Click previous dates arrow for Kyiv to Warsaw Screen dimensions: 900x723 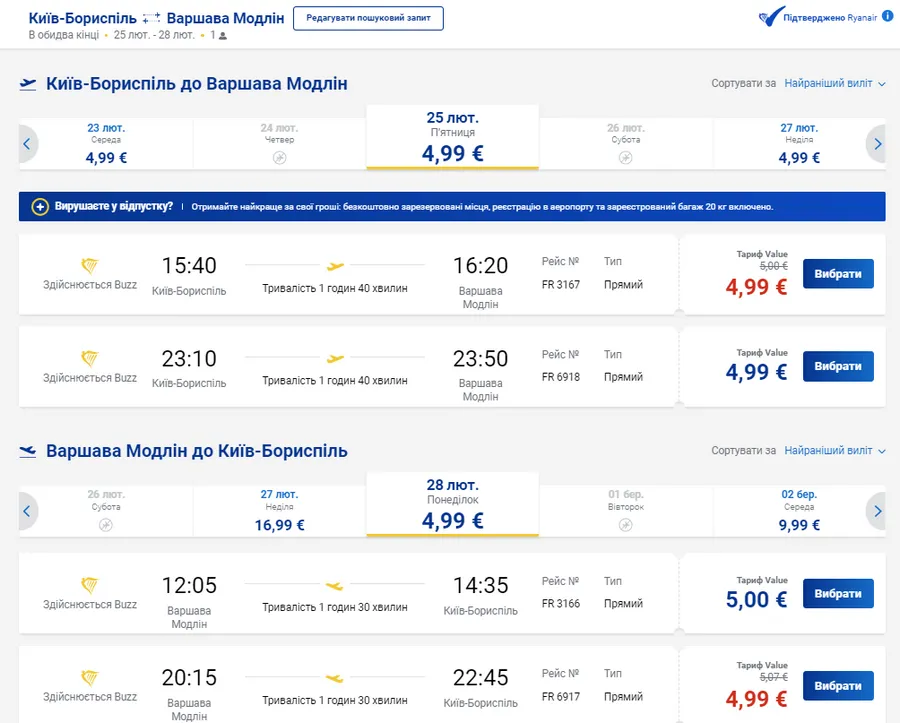pos(28,144)
